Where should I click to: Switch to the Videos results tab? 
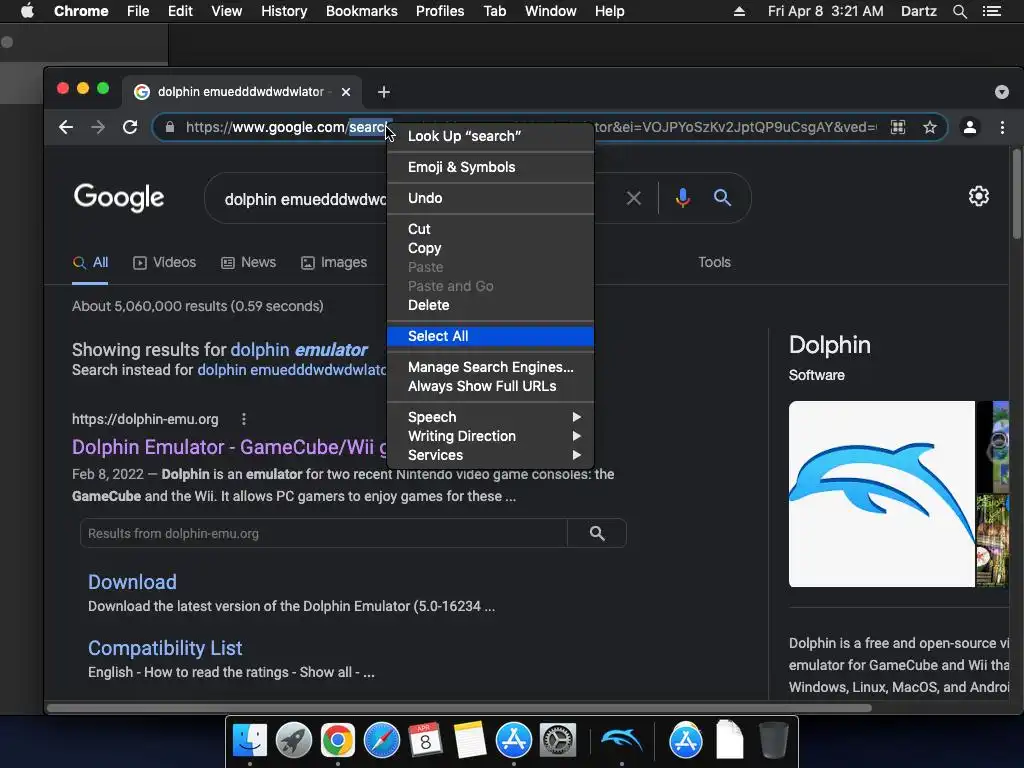(x=165, y=263)
